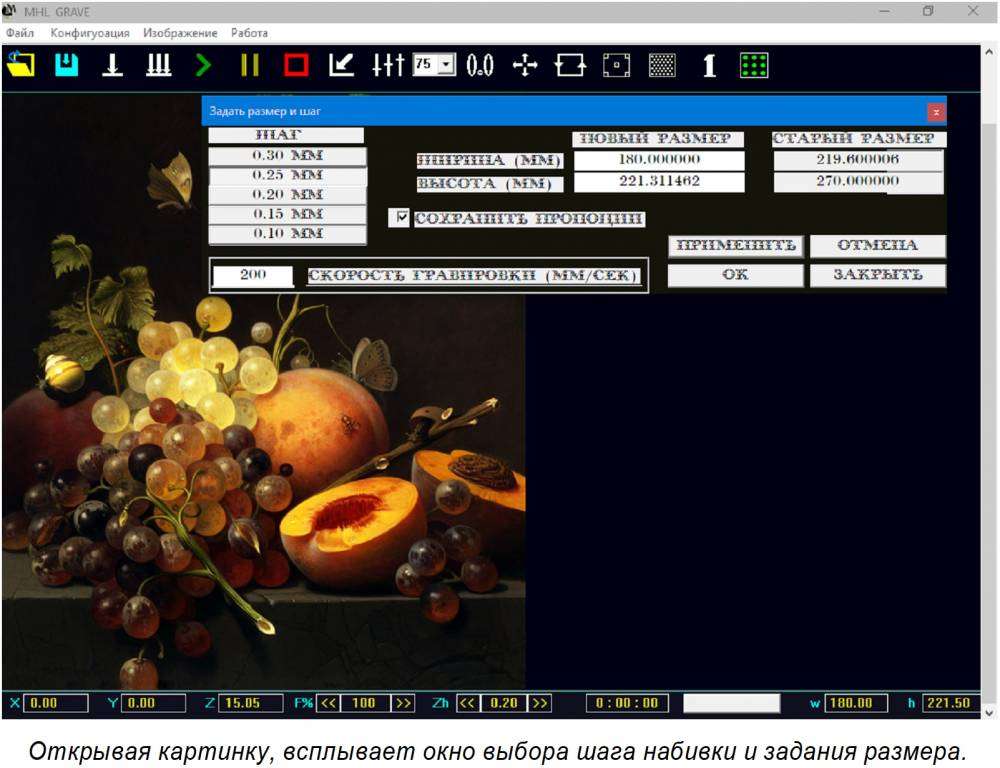Click the yellow pause icon
1000x768 pixels.
pos(249,65)
